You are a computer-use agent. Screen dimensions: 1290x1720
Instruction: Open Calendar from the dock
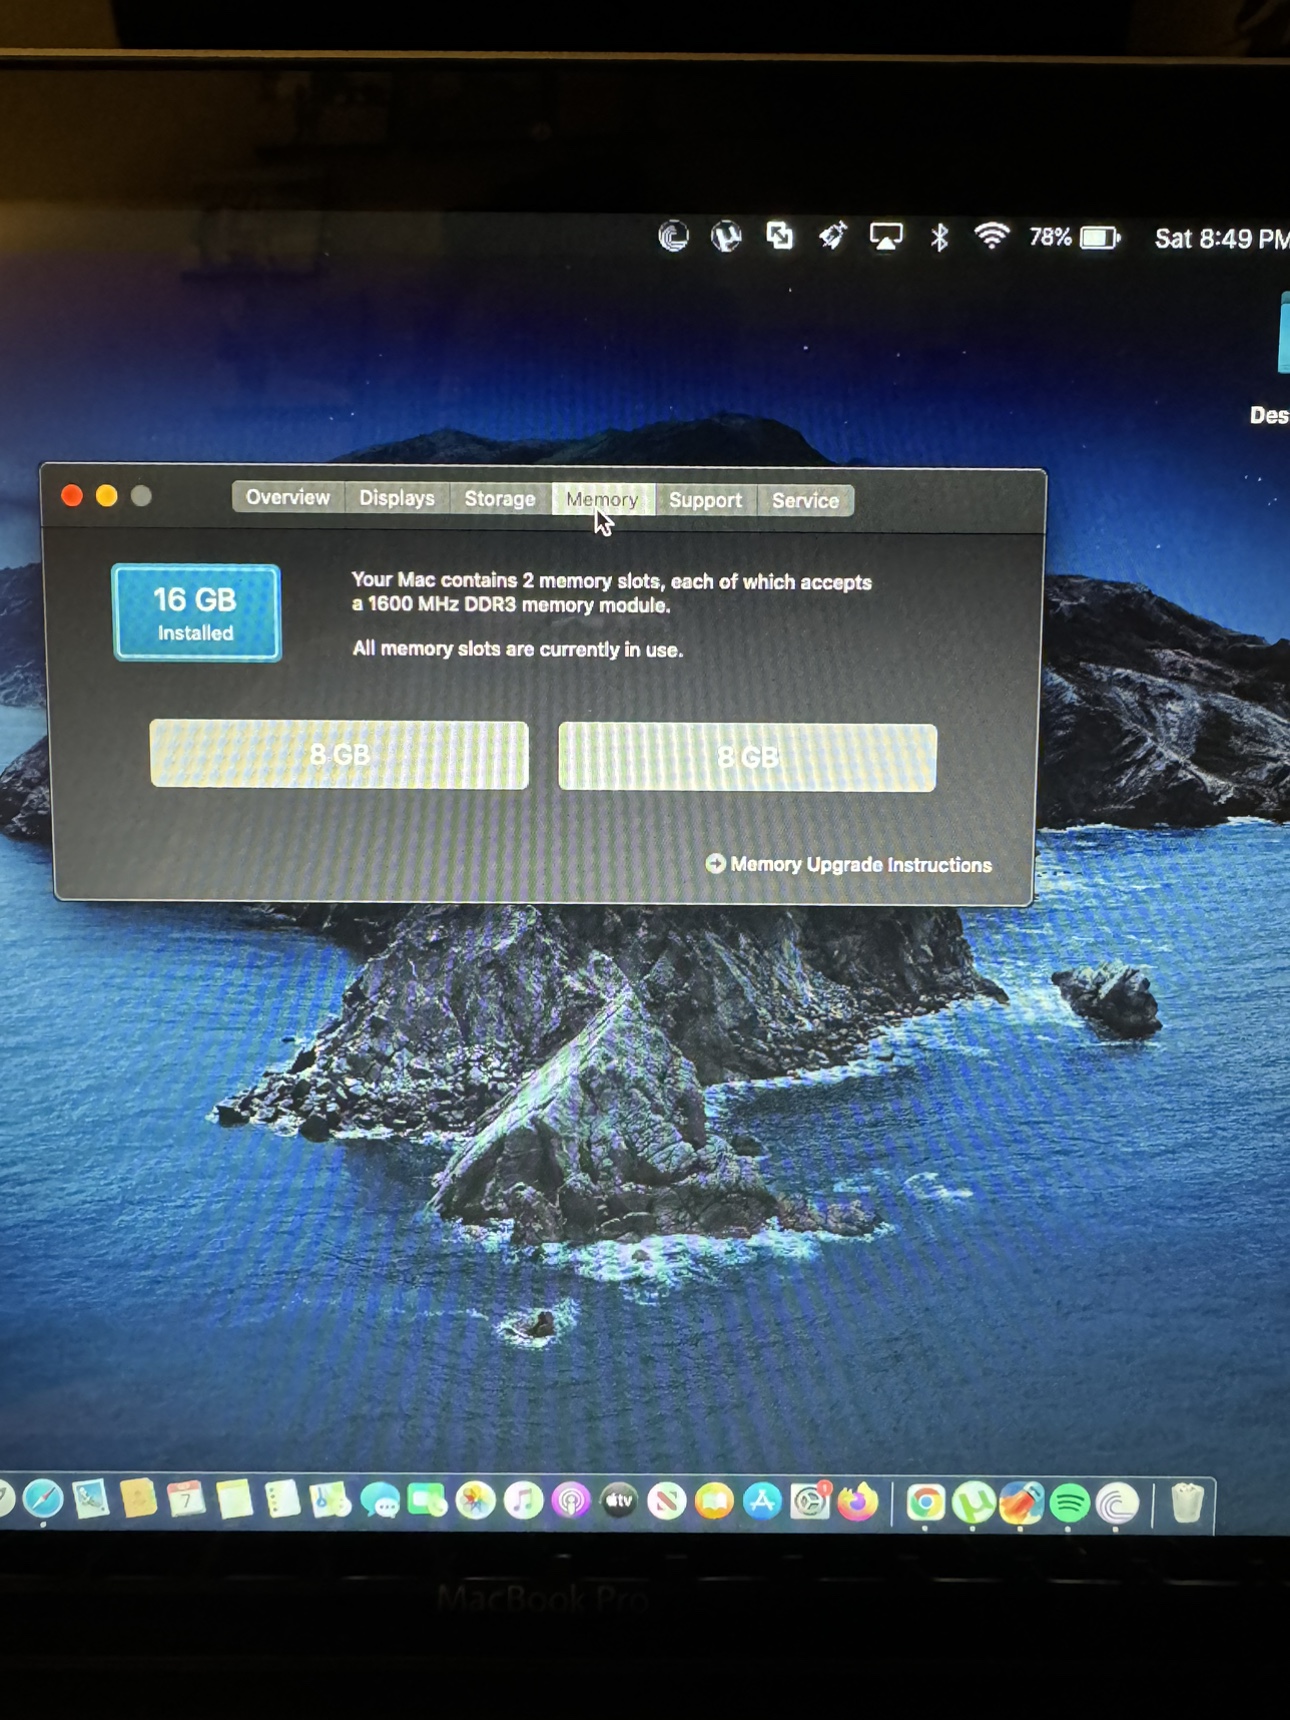click(x=186, y=1499)
